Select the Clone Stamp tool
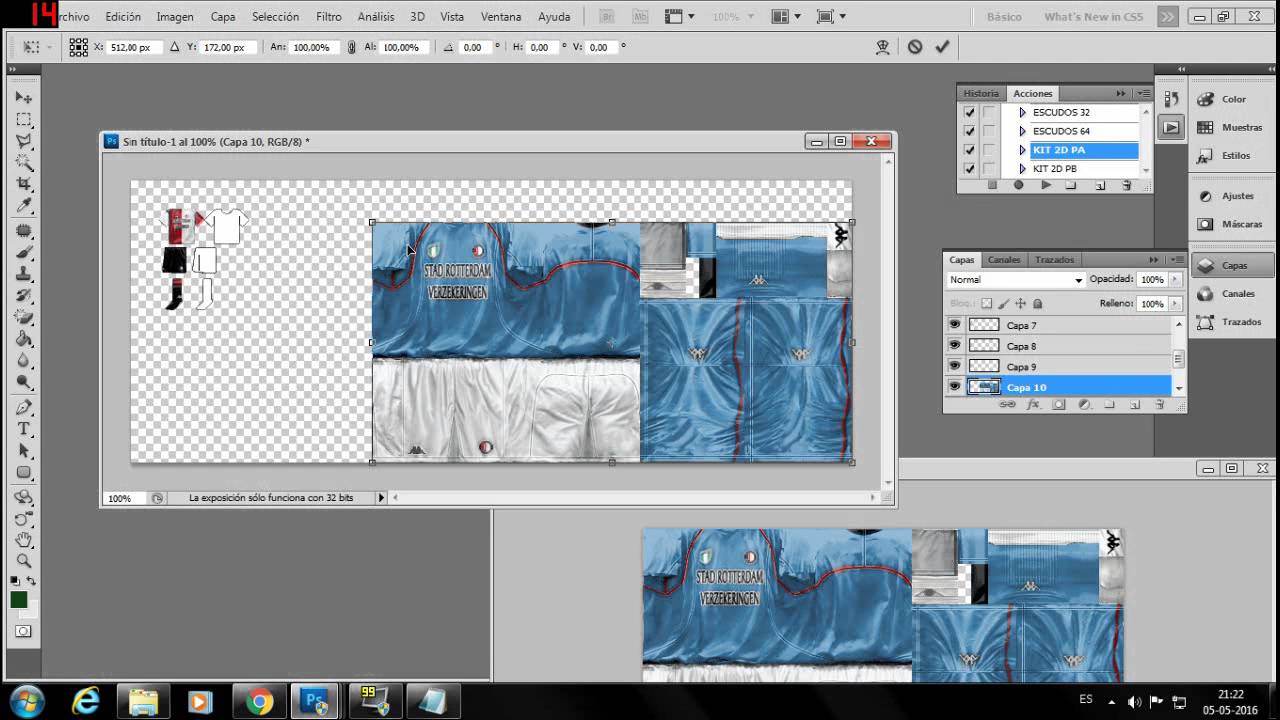 pyautogui.click(x=24, y=274)
